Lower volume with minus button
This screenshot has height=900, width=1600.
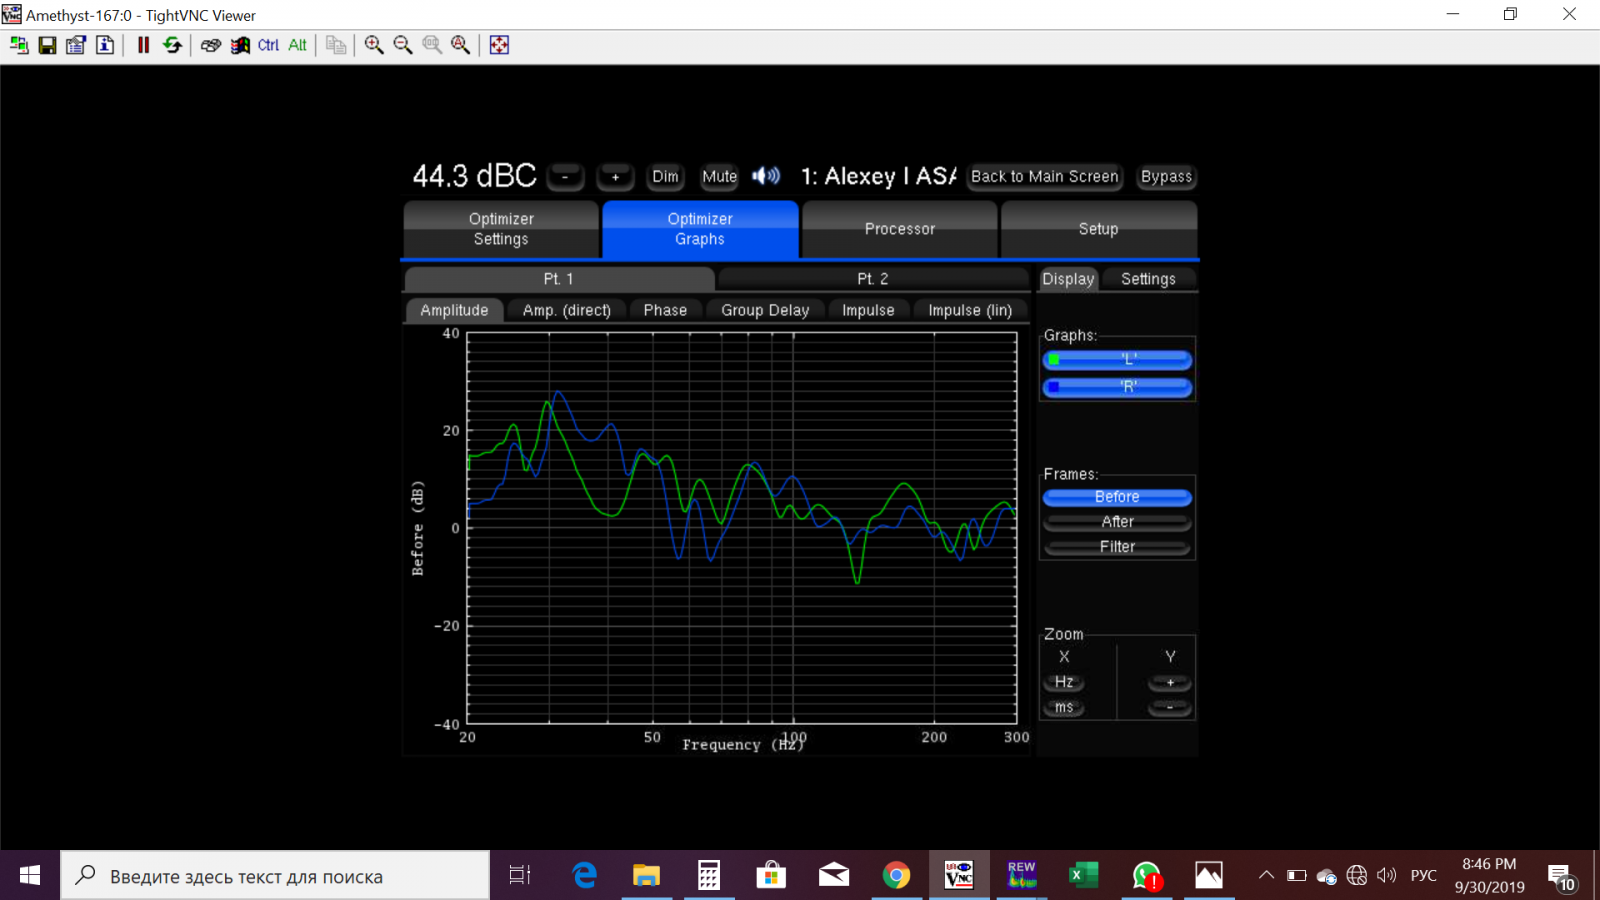pyautogui.click(x=565, y=177)
